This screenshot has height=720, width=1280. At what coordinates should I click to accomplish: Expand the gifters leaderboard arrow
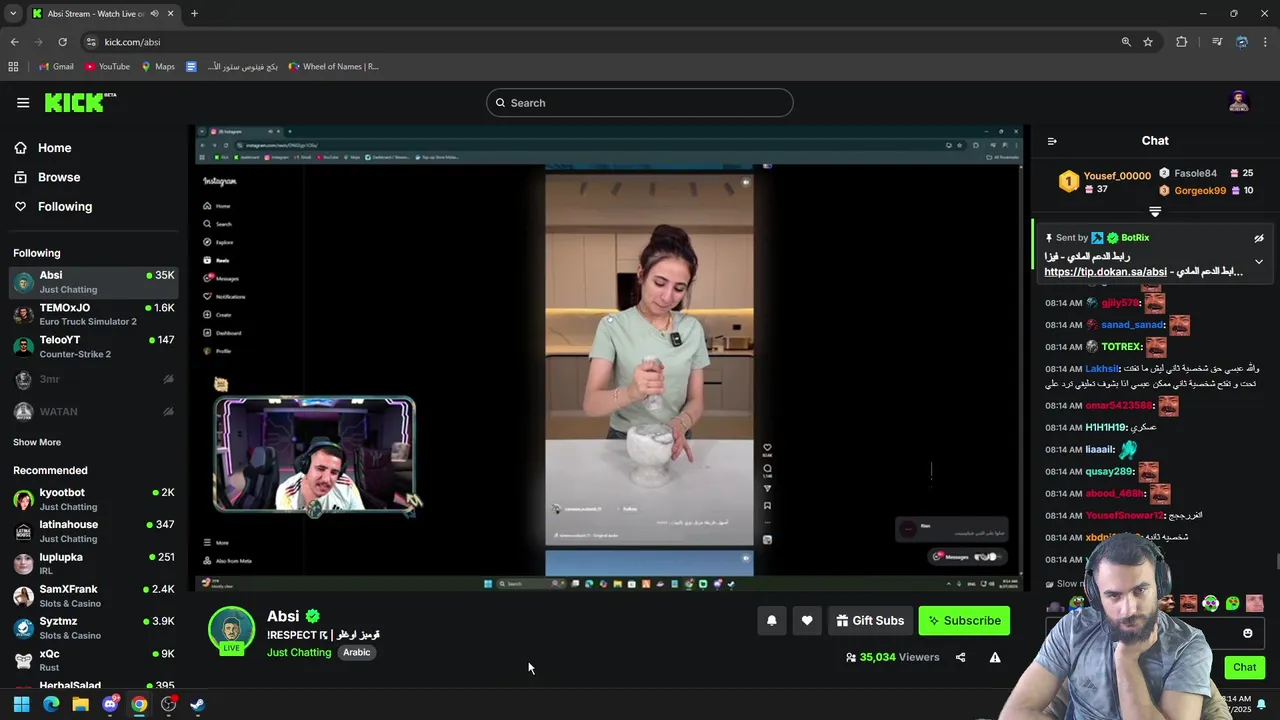click(1155, 211)
